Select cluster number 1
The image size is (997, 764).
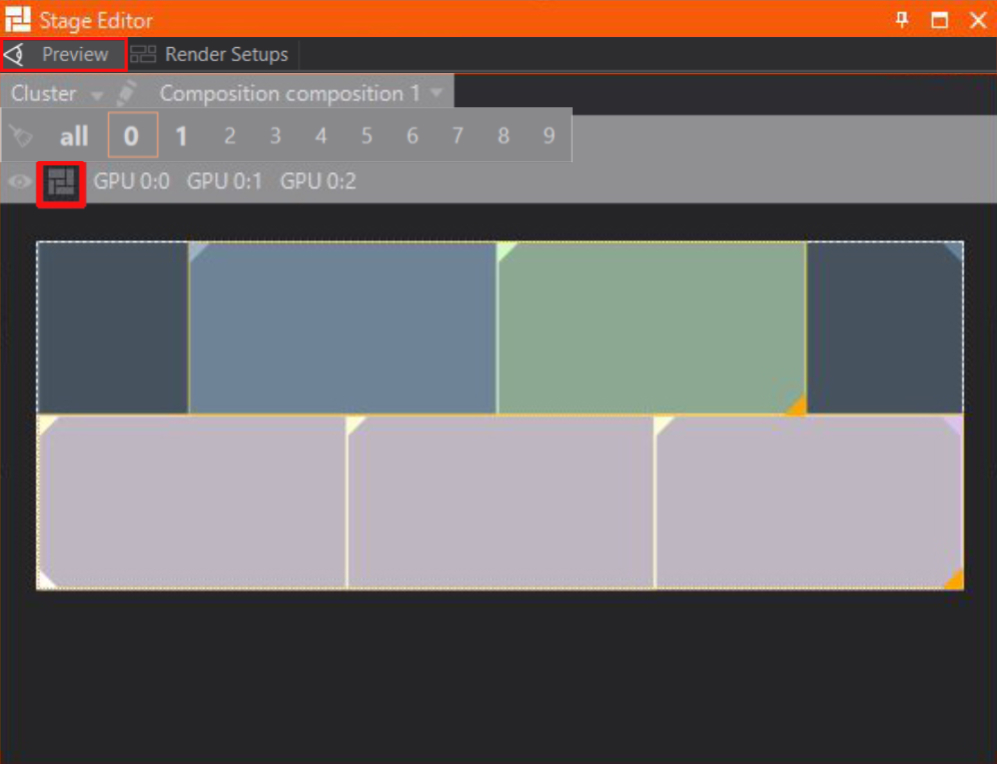(181, 136)
